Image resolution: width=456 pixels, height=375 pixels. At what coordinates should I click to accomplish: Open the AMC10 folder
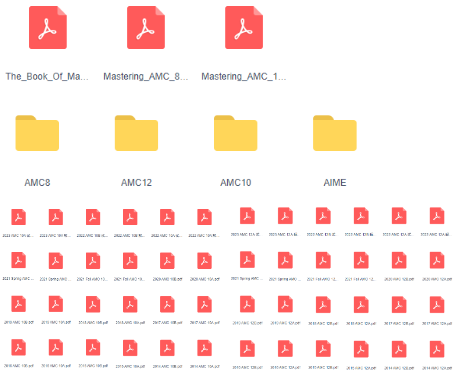(235, 133)
